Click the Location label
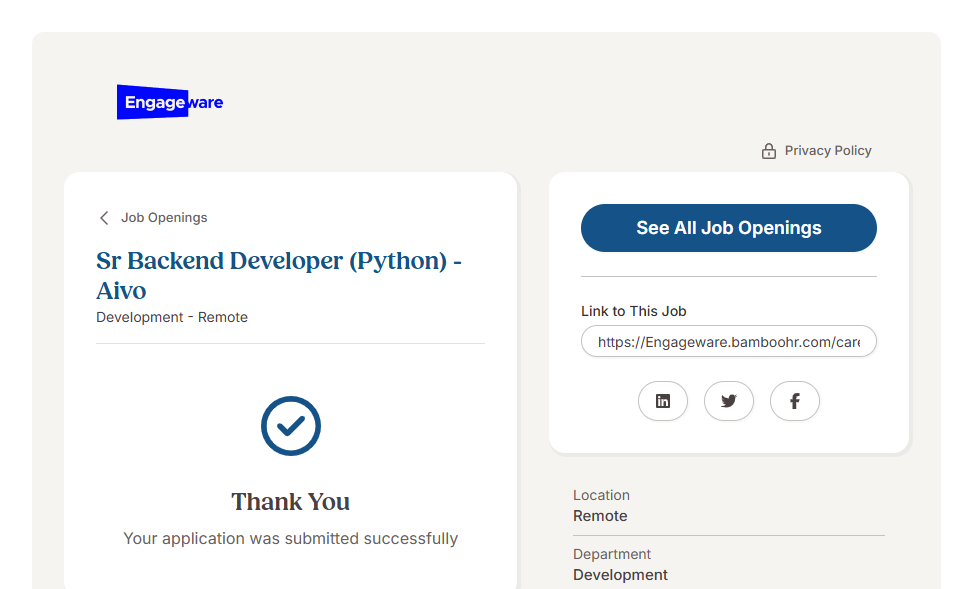The width and height of the screenshot is (973, 589). click(x=601, y=495)
